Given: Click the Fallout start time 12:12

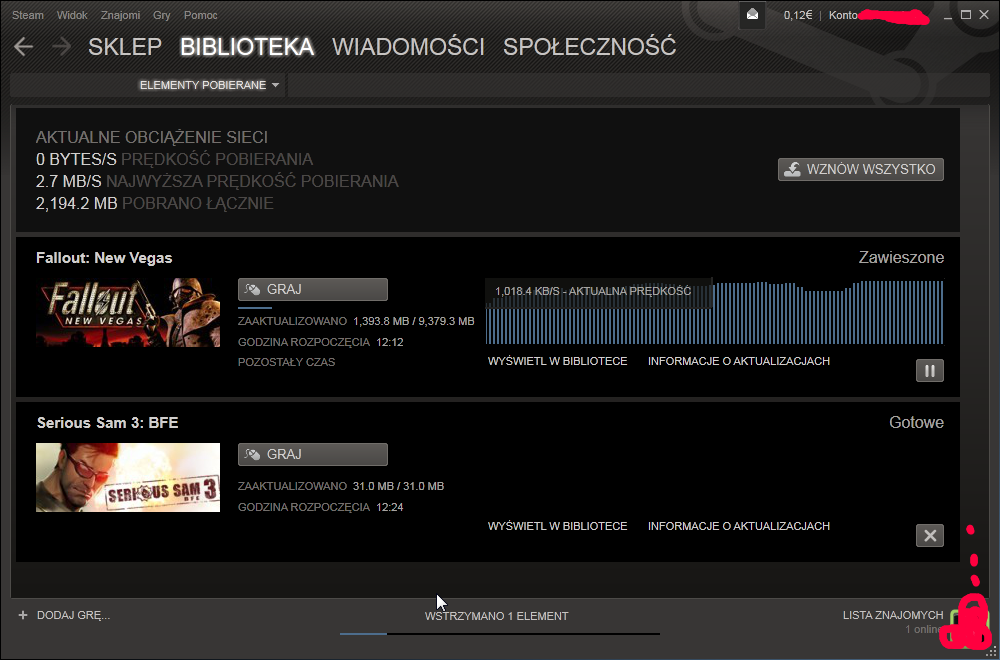Looking at the screenshot, I should click(390, 342).
